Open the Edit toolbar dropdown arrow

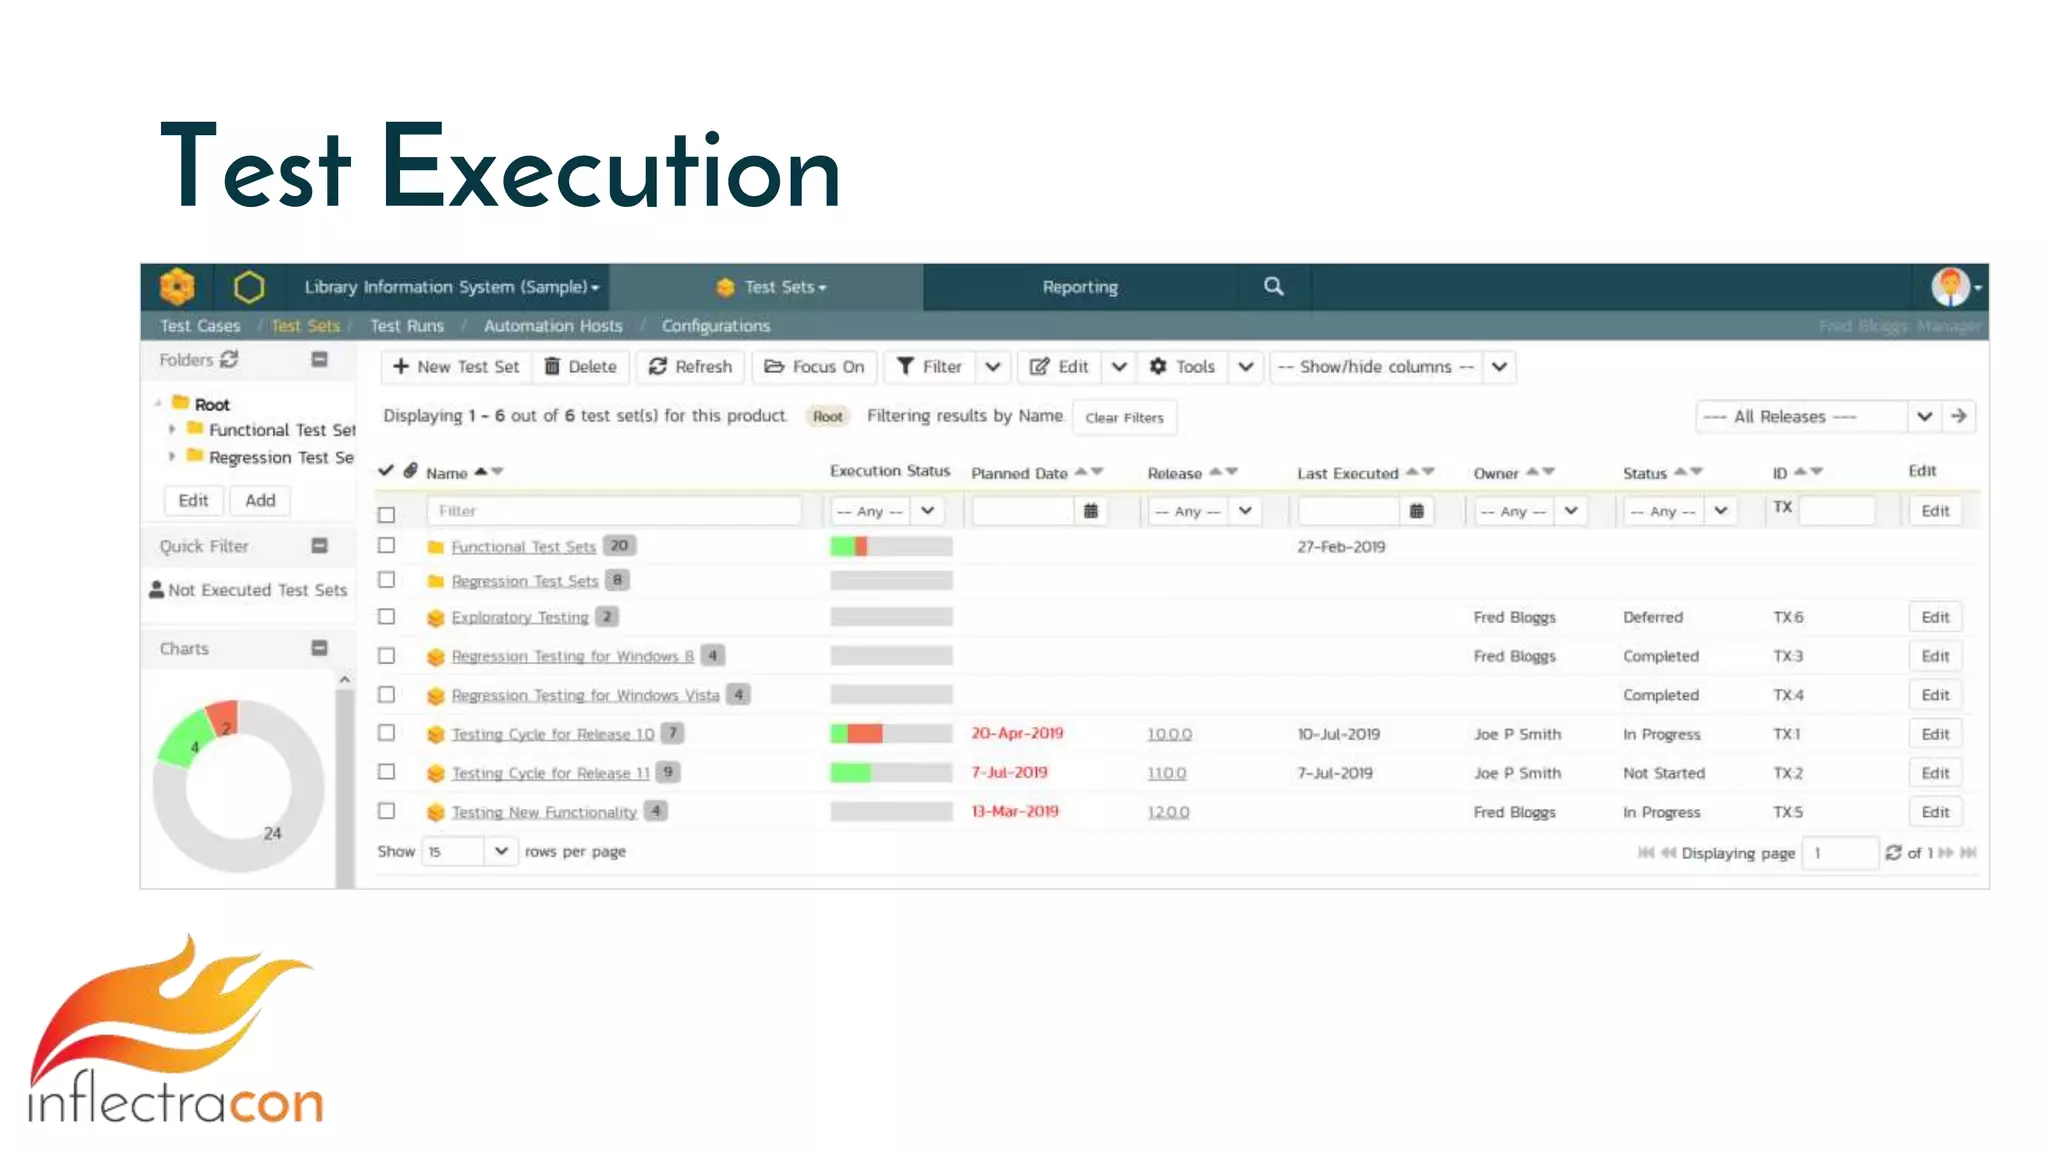(1119, 367)
